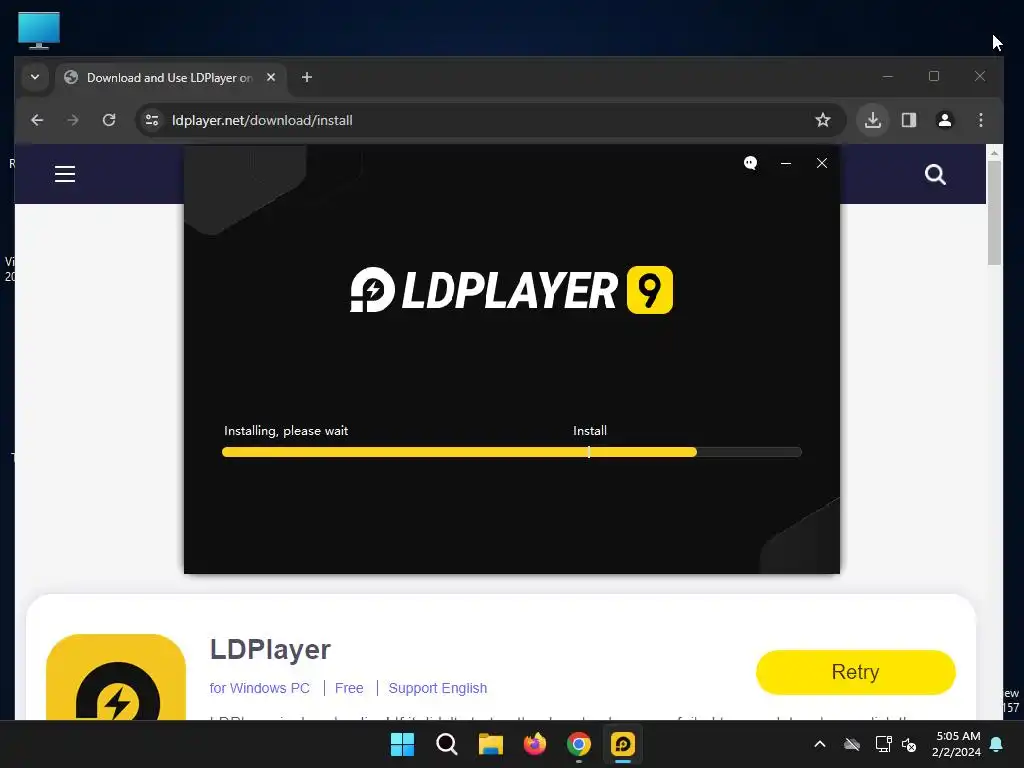The width and height of the screenshot is (1024, 768).
Task: Click the LDPlayer 9 logo in installer
Action: (x=511, y=290)
